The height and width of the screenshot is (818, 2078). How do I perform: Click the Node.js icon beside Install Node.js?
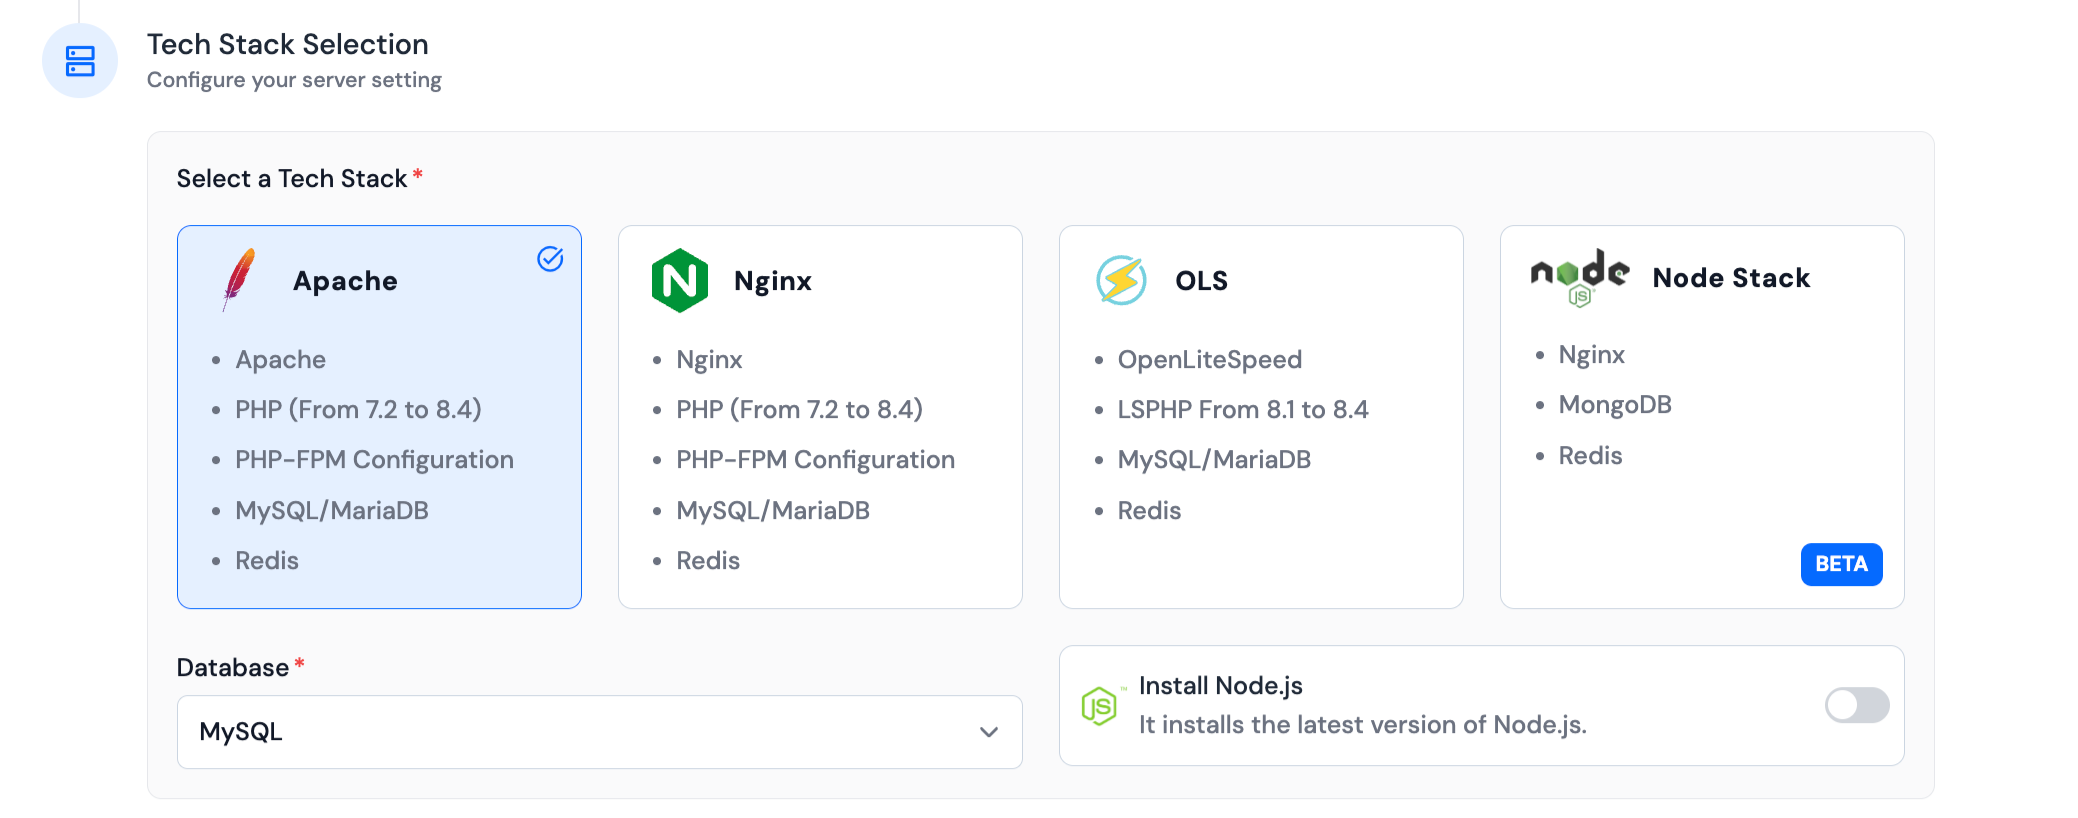[1099, 706]
